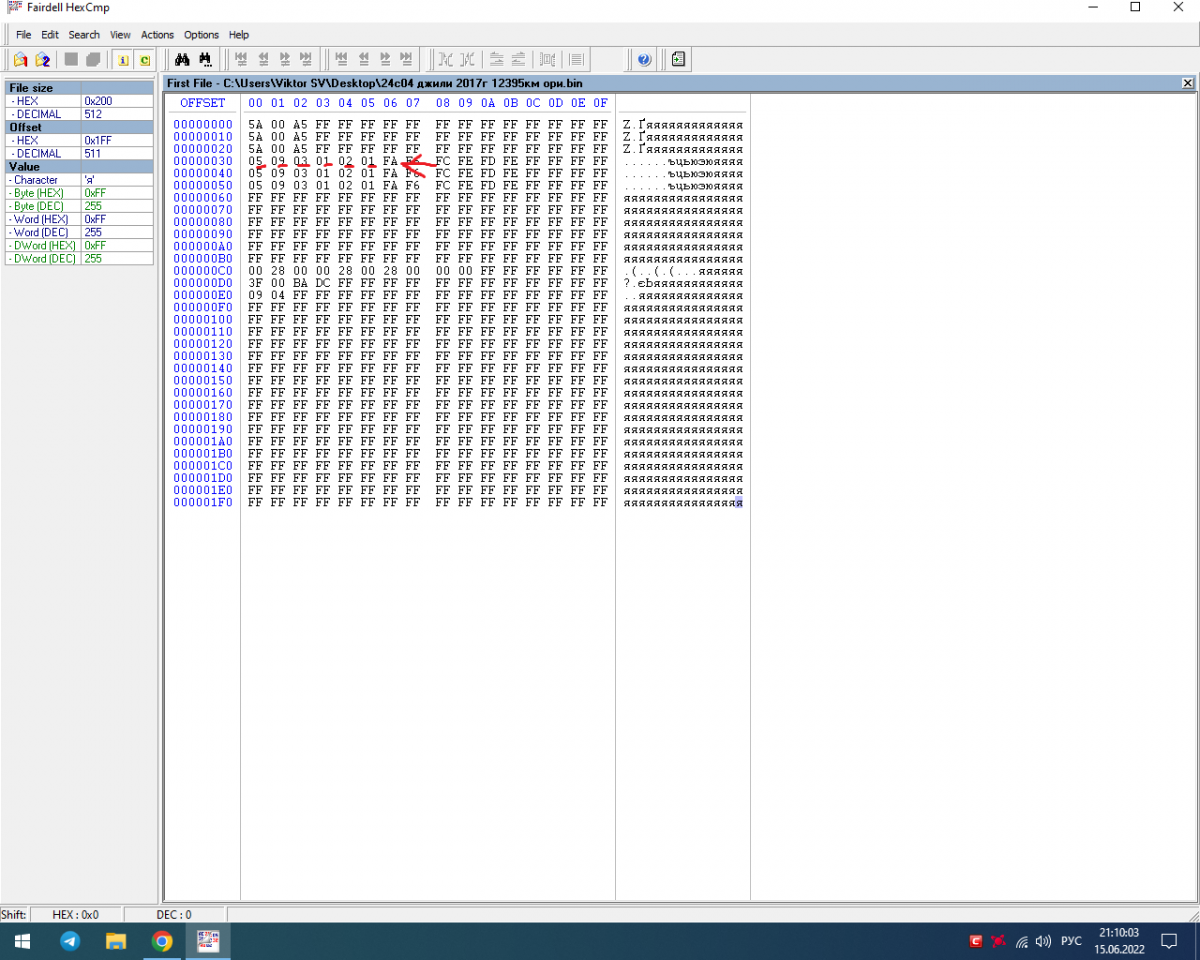Viewport: 1200px width, 960px height.
Task: Select offset row 00000030
Action: click(202, 161)
